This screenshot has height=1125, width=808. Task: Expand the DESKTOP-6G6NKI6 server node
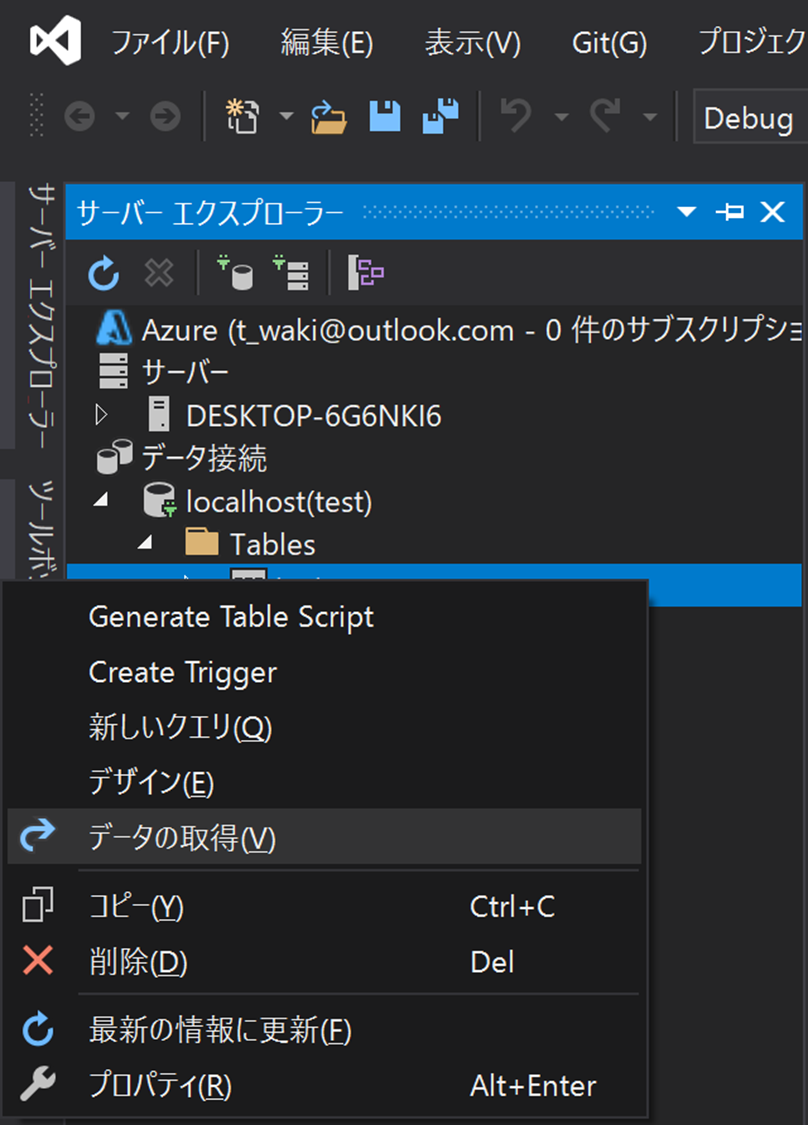(x=101, y=415)
